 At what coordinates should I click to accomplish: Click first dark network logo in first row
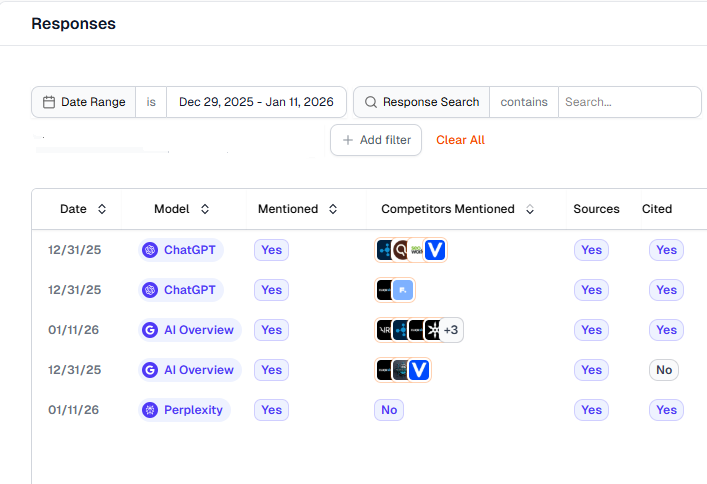pyautogui.click(x=385, y=250)
